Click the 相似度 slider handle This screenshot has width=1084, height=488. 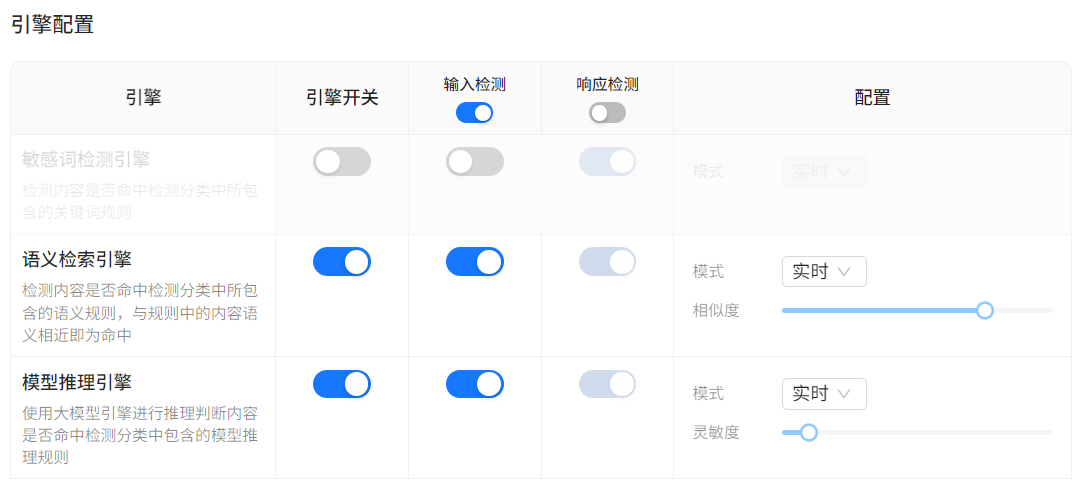(x=985, y=311)
